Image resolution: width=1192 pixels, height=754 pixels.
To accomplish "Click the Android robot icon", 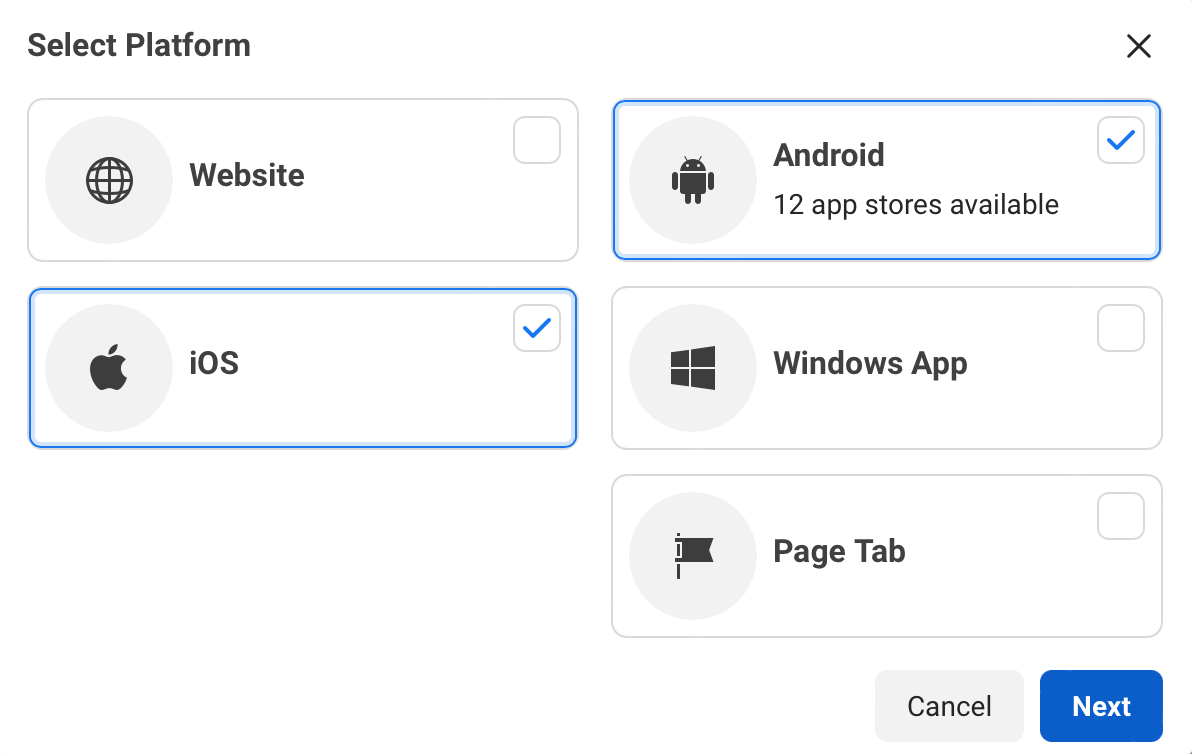I will (x=693, y=180).
